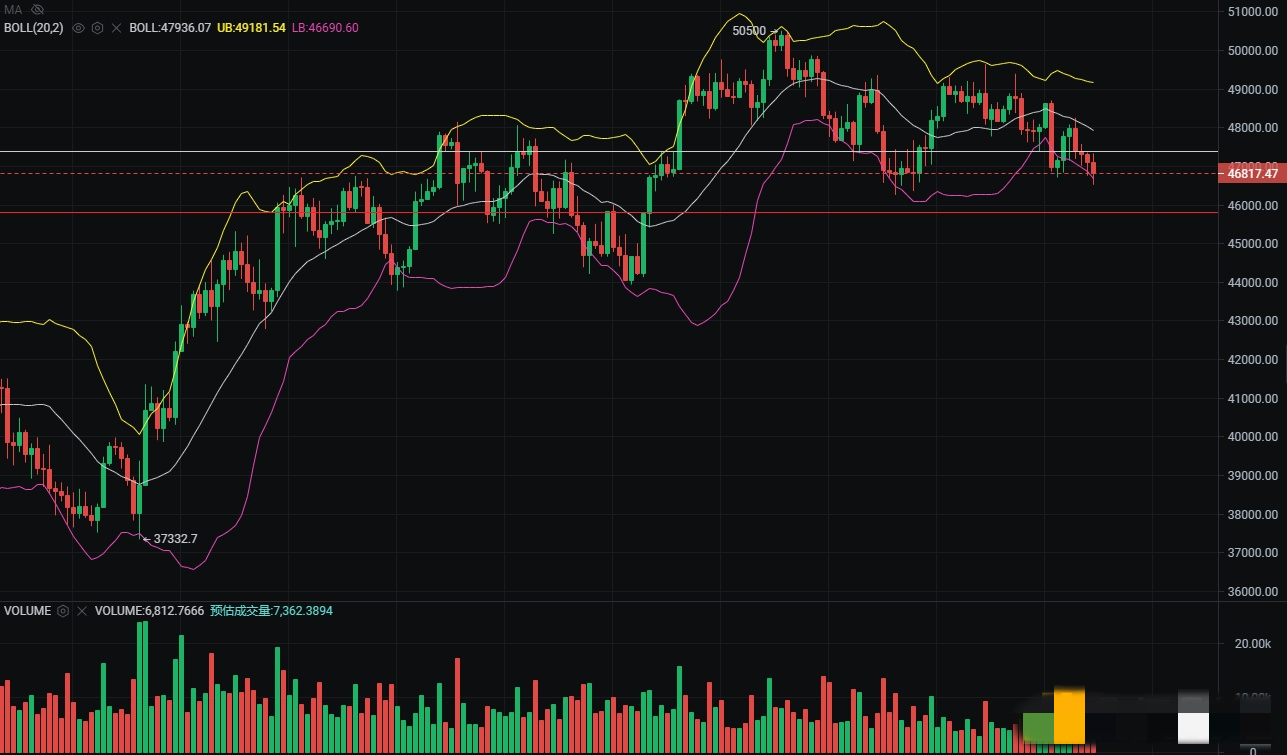Show the hidden MA indicator via eye icon

pos(37,9)
